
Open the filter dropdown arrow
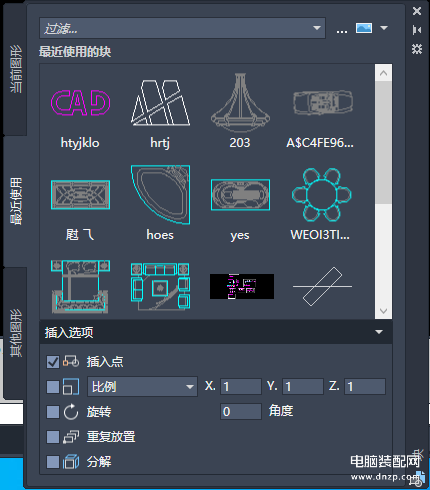(317, 28)
